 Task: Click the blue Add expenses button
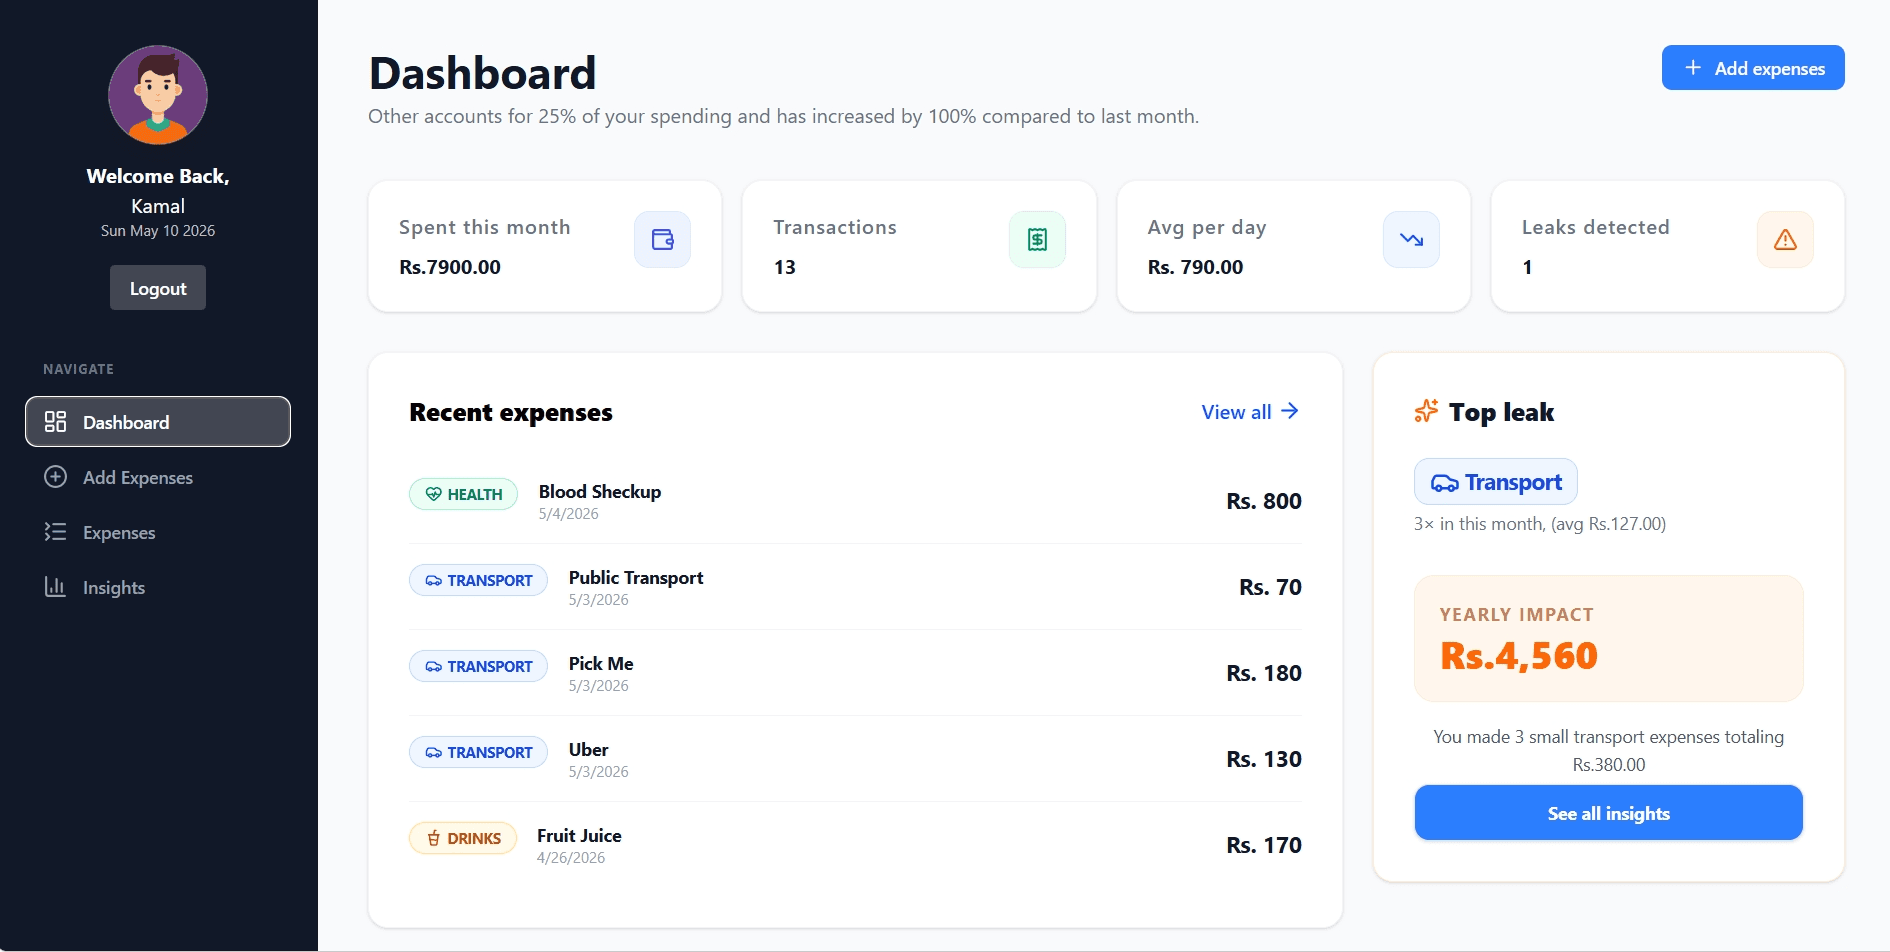tap(1753, 68)
